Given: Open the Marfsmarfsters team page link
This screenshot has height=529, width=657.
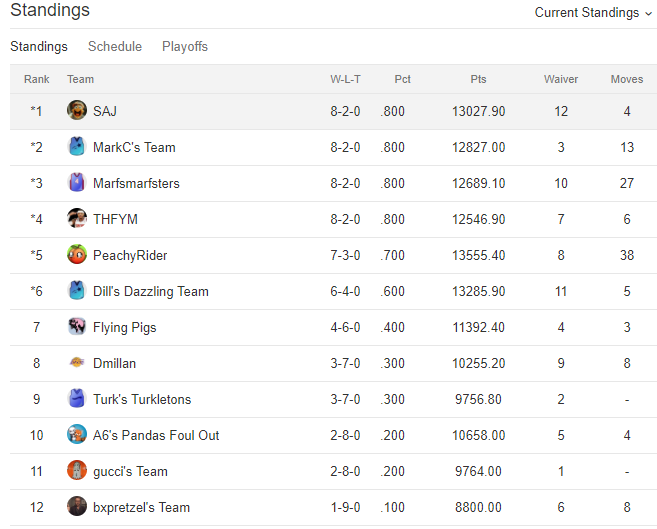Looking at the screenshot, I should click(136, 183).
